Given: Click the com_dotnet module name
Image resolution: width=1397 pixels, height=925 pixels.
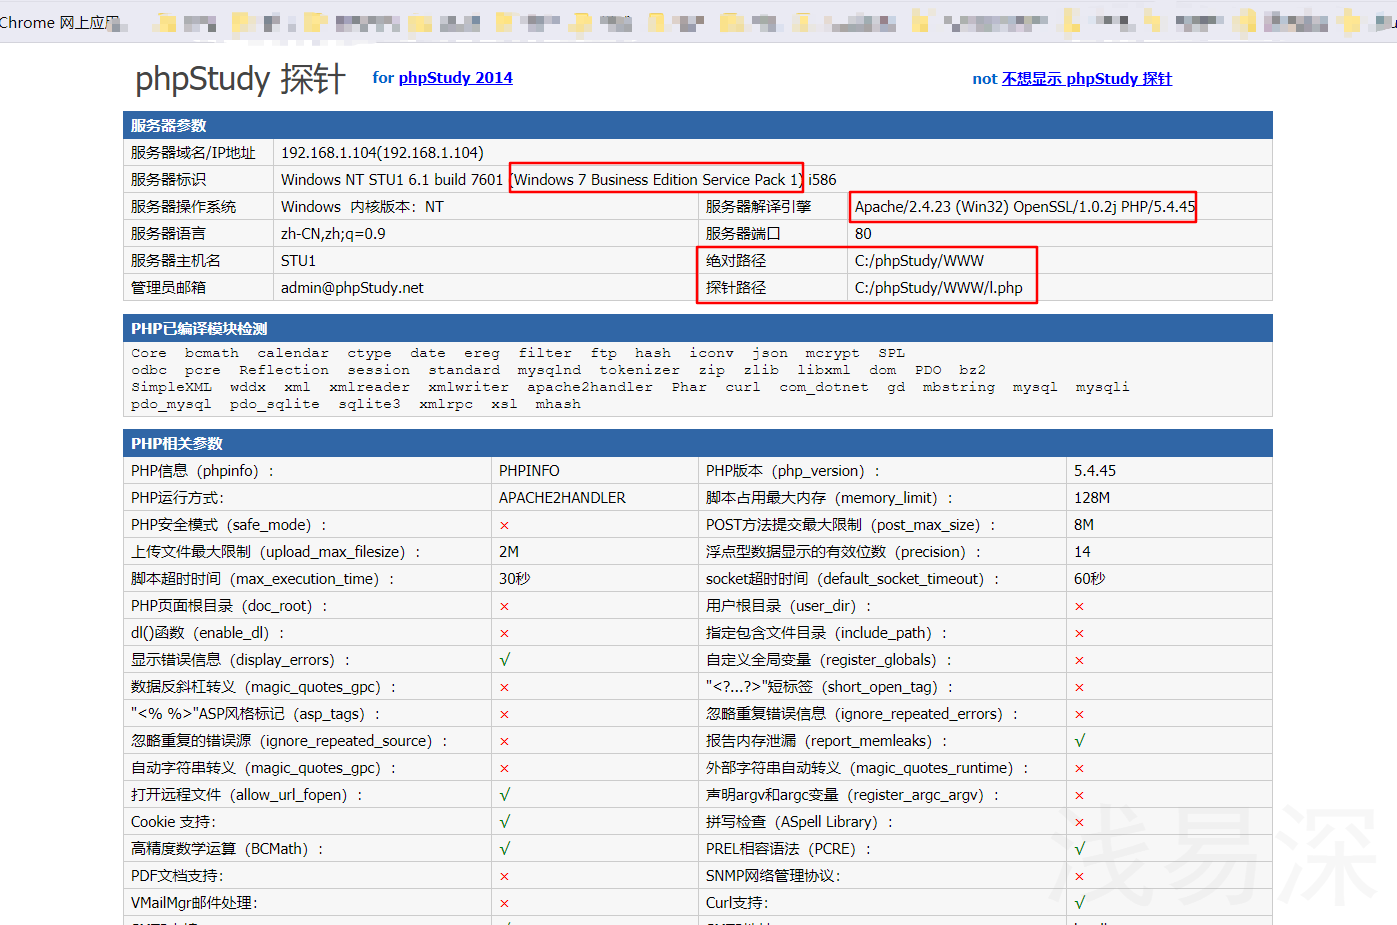Looking at the screenshot, I should pyautogui.click(x=824, y=387).
